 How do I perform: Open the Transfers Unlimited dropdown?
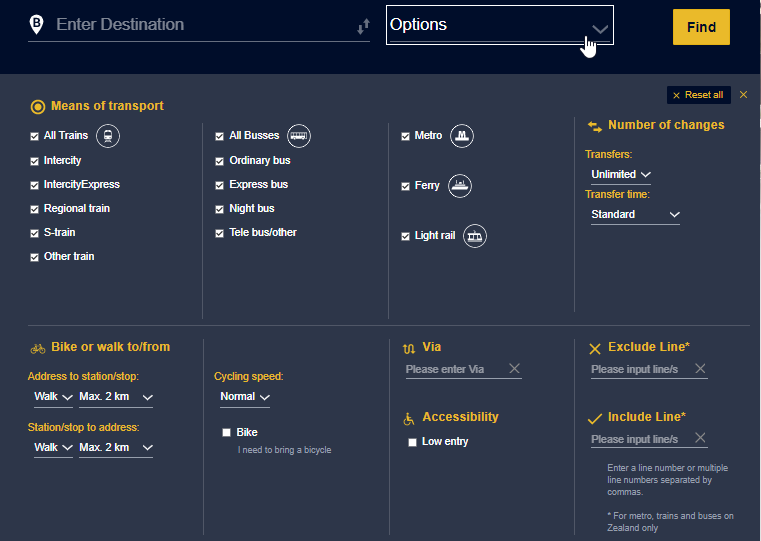pos(621,175)
